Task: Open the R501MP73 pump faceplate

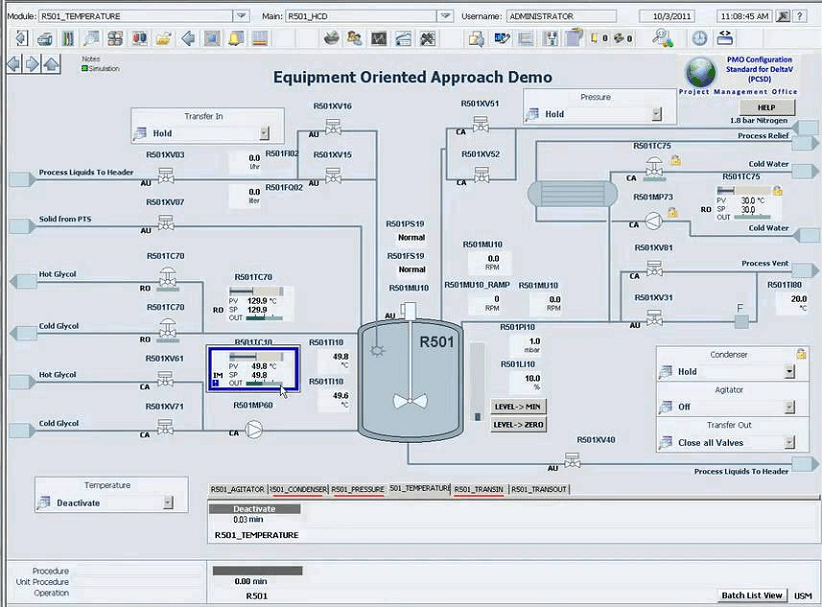Action: pos(653,220)
